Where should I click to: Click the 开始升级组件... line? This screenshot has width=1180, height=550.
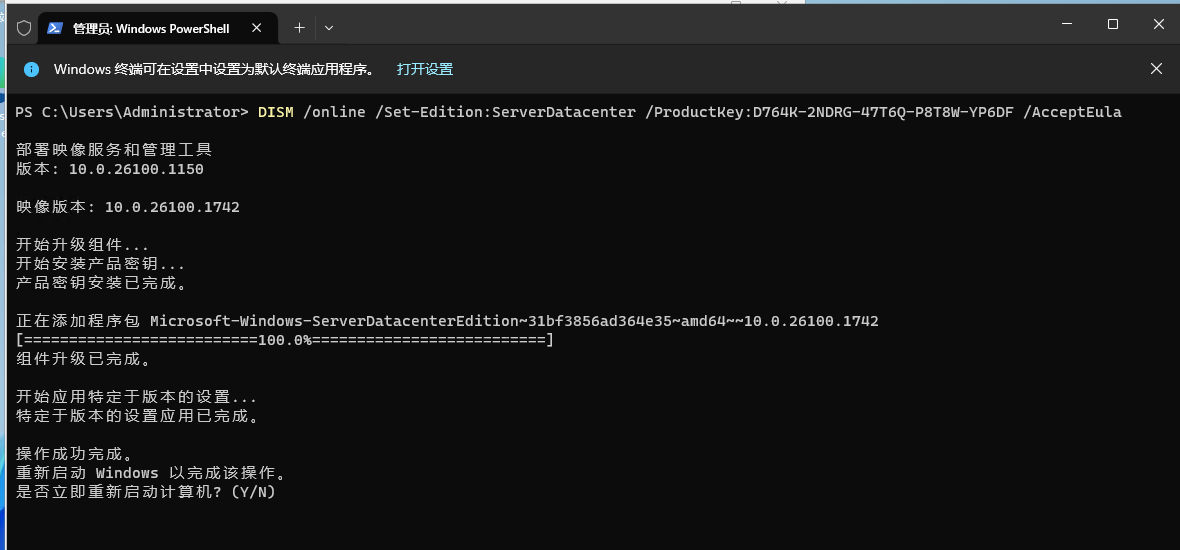pos(82,245)
